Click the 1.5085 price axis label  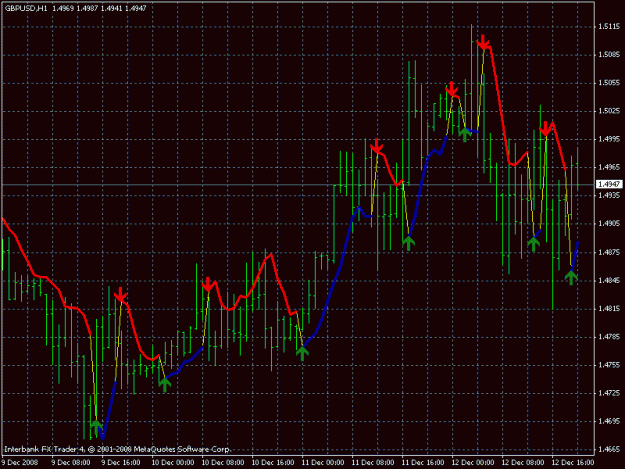tap(609, 55)
